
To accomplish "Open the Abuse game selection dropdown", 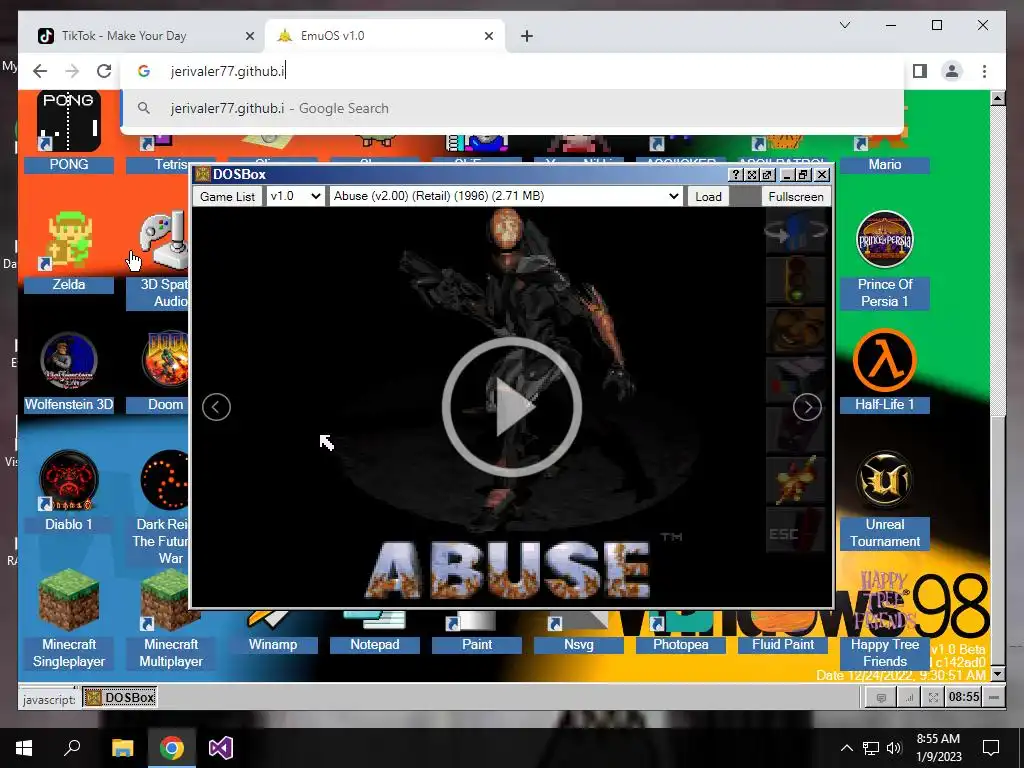I will 506,196.
